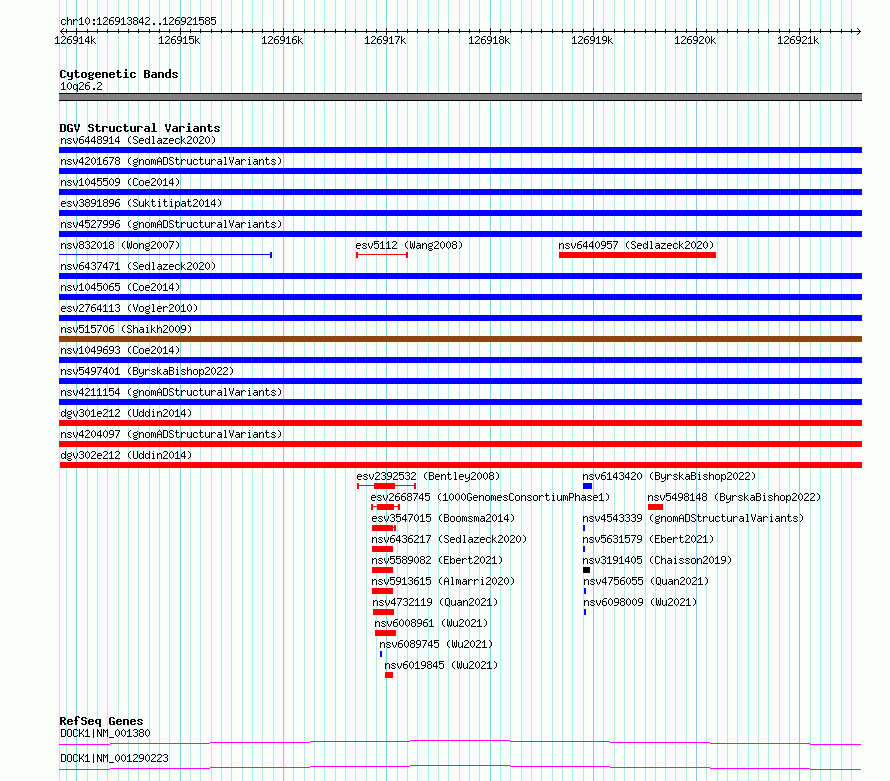Open the nsv6008961 (Wu2021) label
Image resolution: width=890 pixels, height=781 pixels.
[431, 623]
